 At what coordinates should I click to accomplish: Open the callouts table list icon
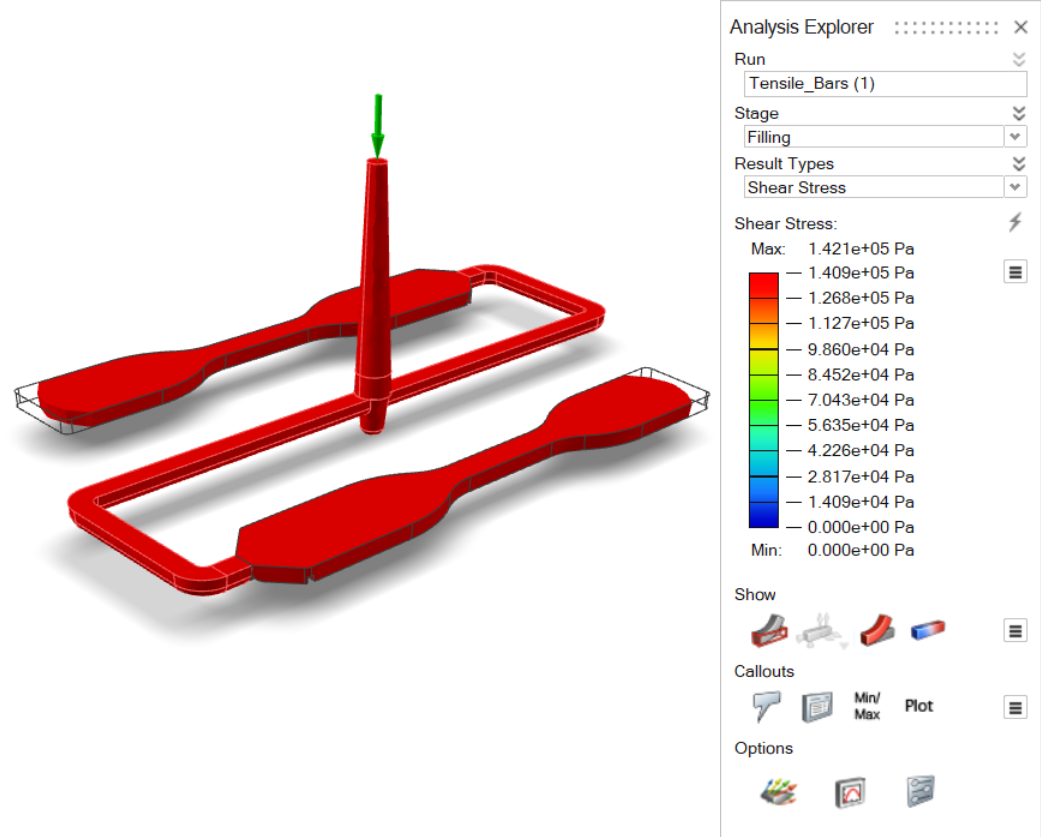click(x=817, y=707)
